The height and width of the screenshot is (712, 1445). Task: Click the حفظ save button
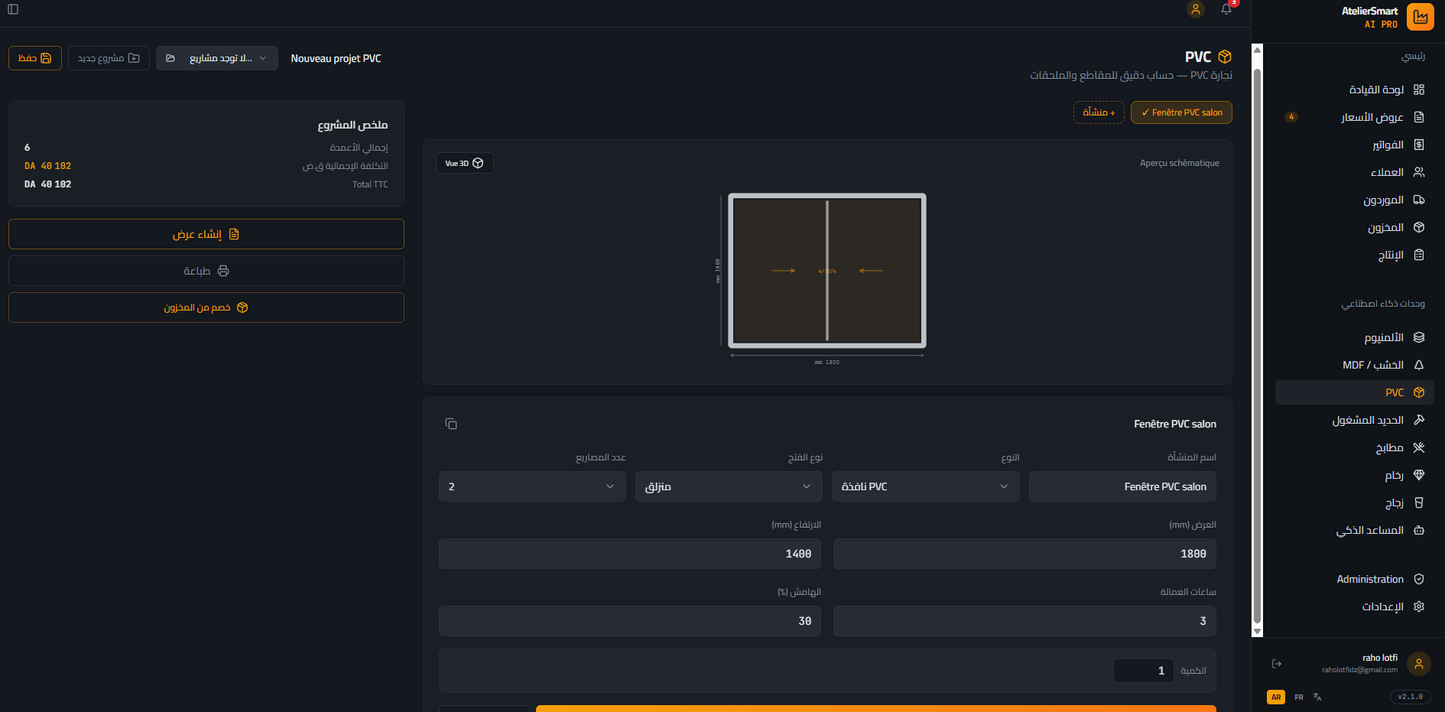coord(35,58)
